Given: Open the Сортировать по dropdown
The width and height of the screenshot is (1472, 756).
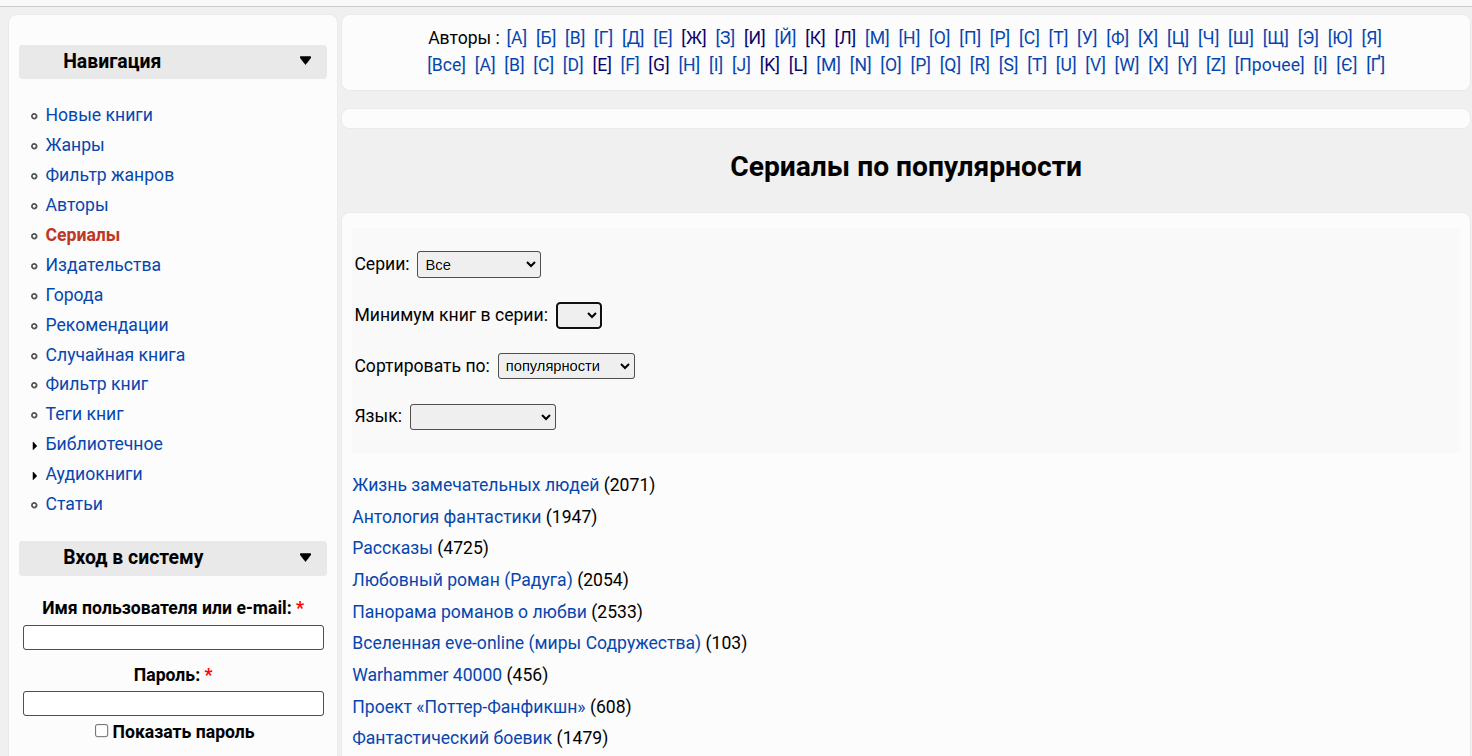Looking at the screenshot, I should coord(566,366).
